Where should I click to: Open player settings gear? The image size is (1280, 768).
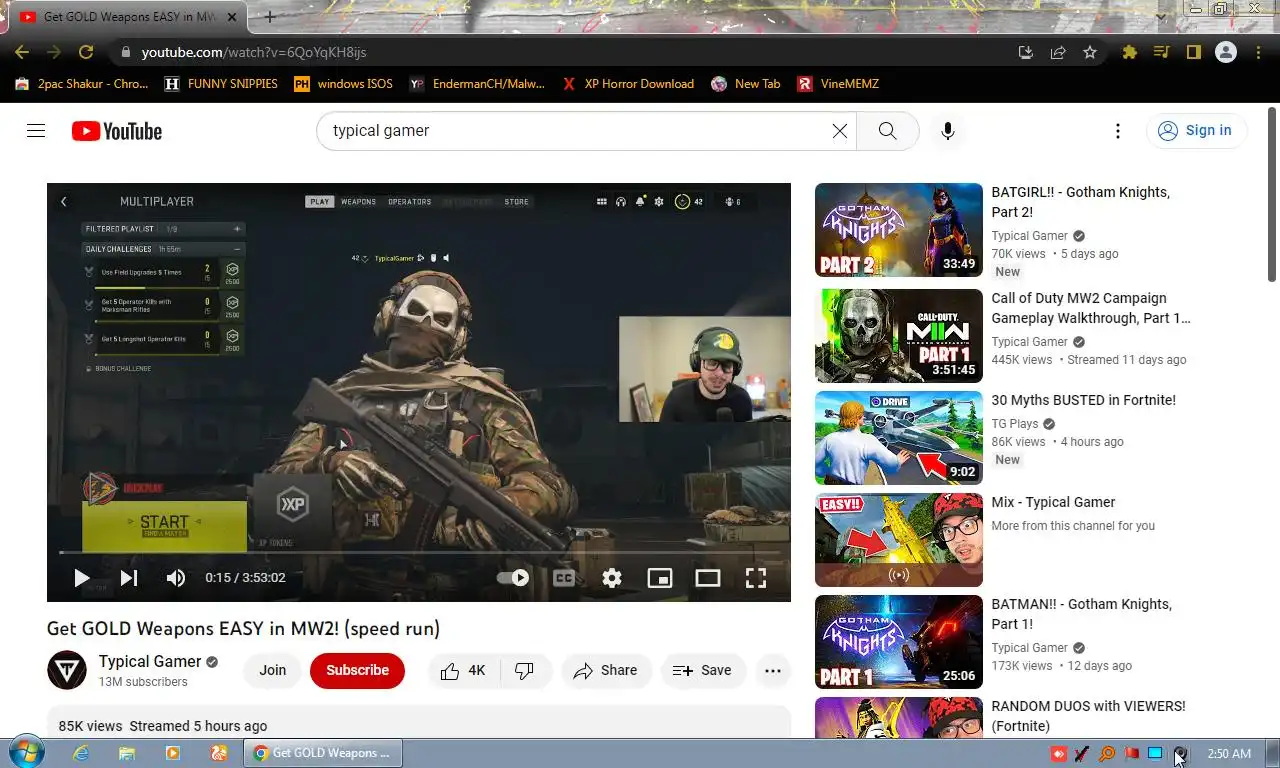612,577
